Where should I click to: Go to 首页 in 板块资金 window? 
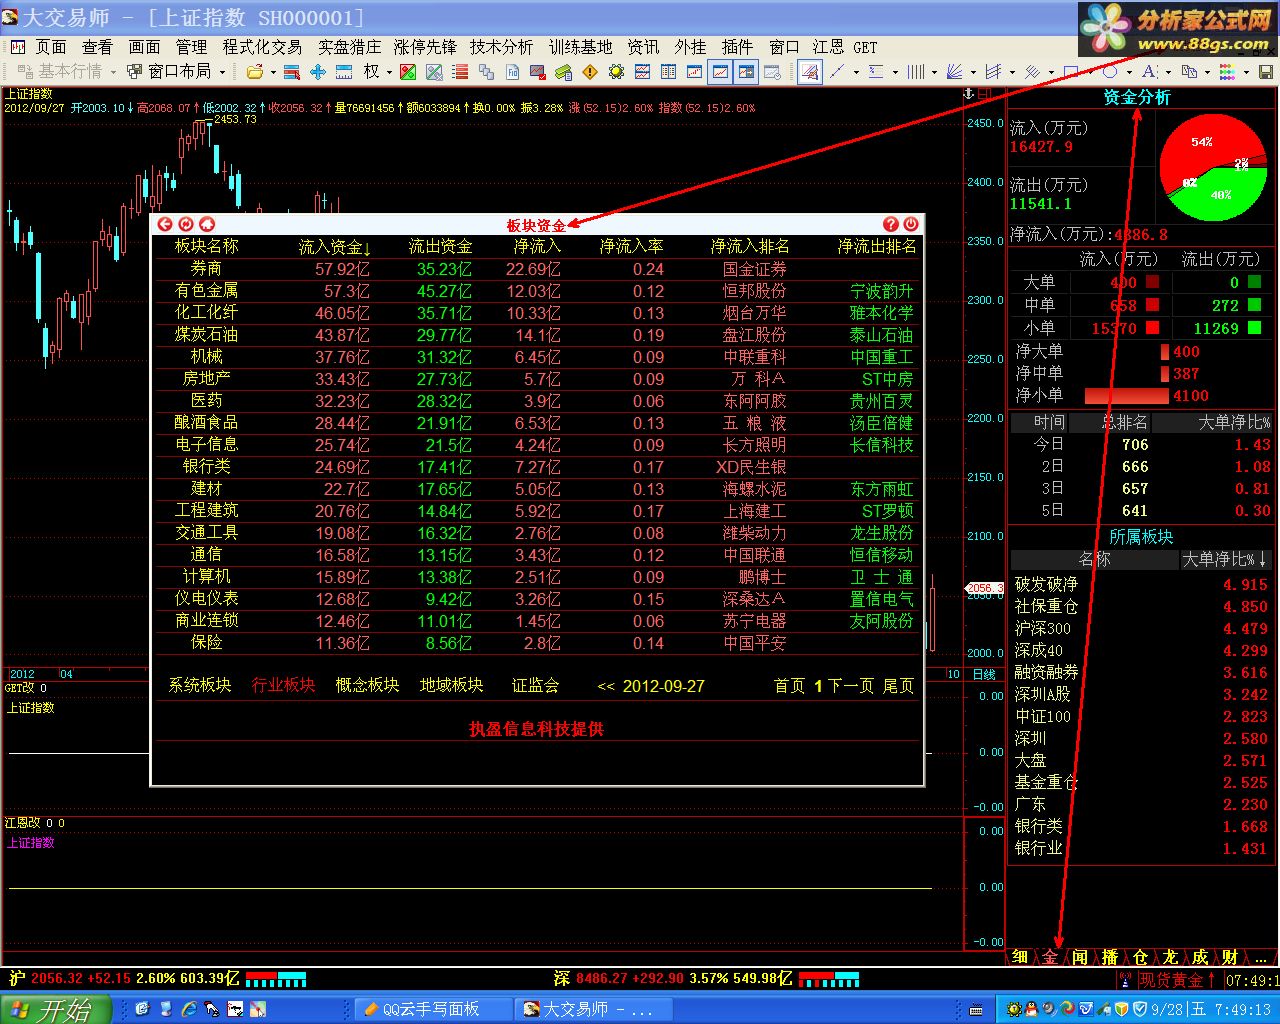click(790, 686)
